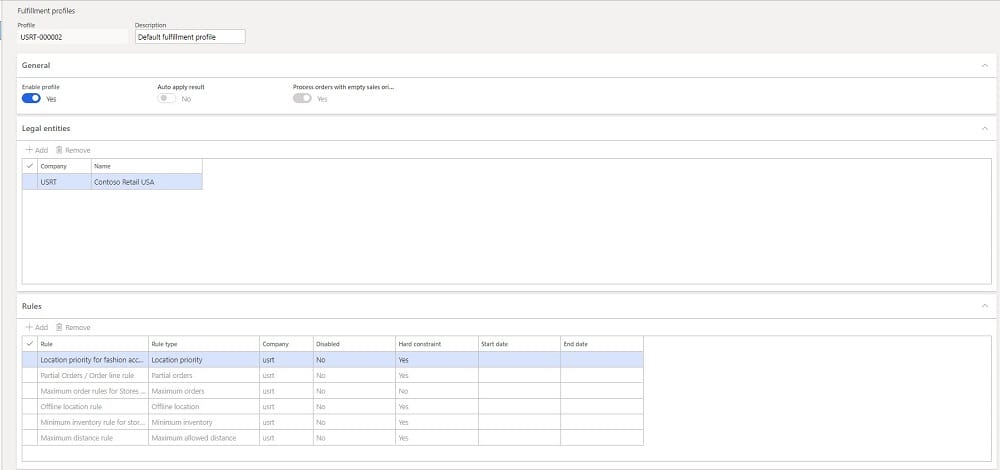Image resolution: width=1000 pixels, height=470 pixels.
Task: Select the Maximum distance rule row
Action: (92, 438)
